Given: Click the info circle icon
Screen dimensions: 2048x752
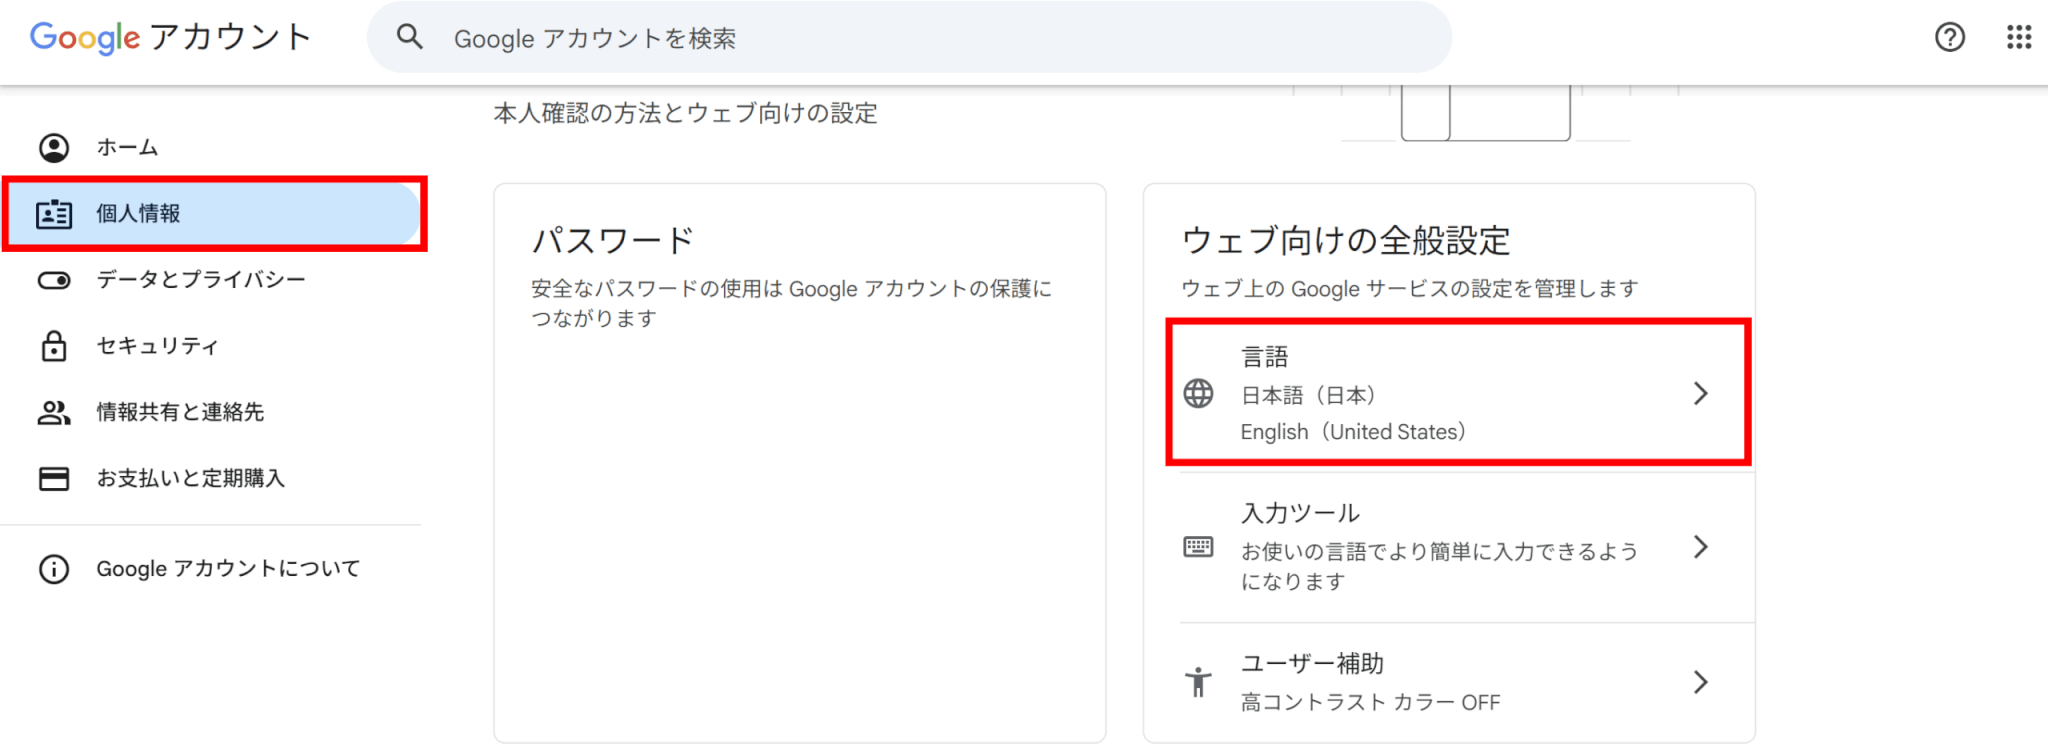Looking at the screenshot, I should point(54,569).
